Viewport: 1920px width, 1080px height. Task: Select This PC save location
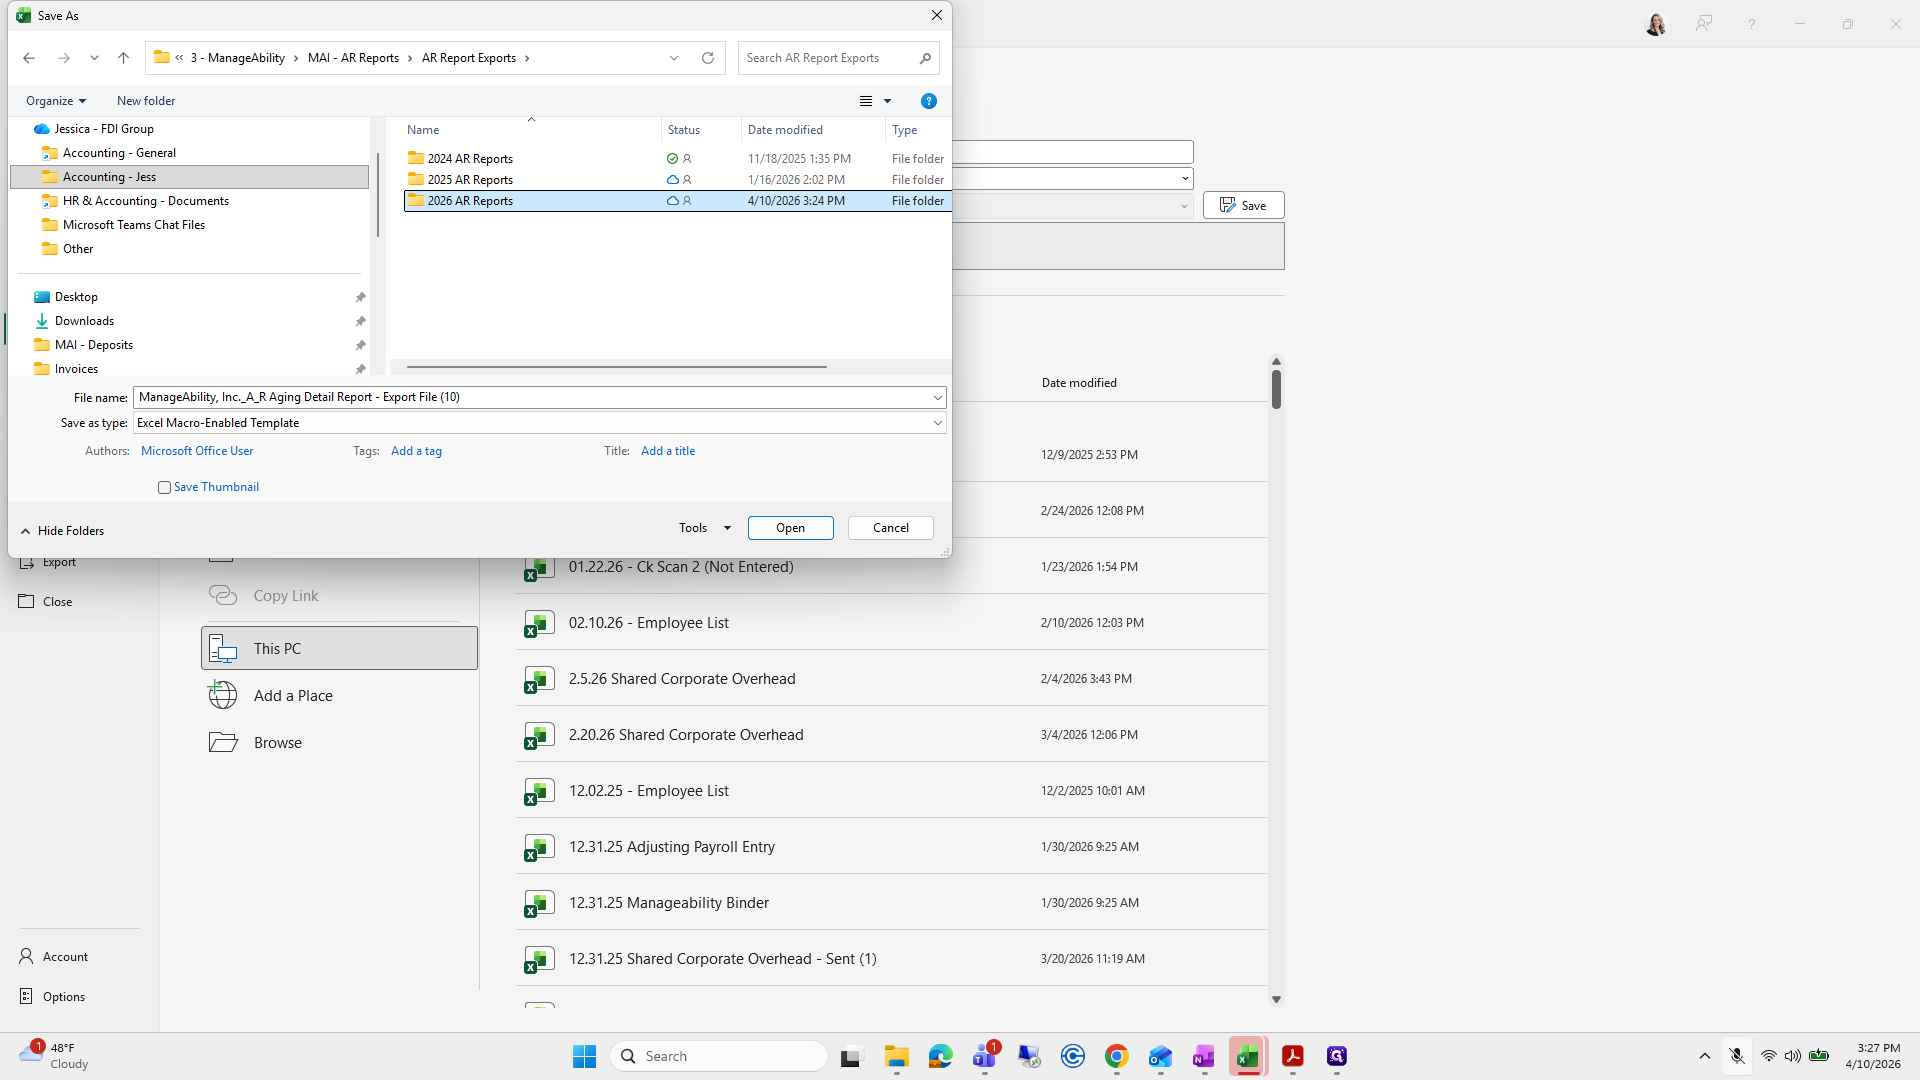[339, 648]
